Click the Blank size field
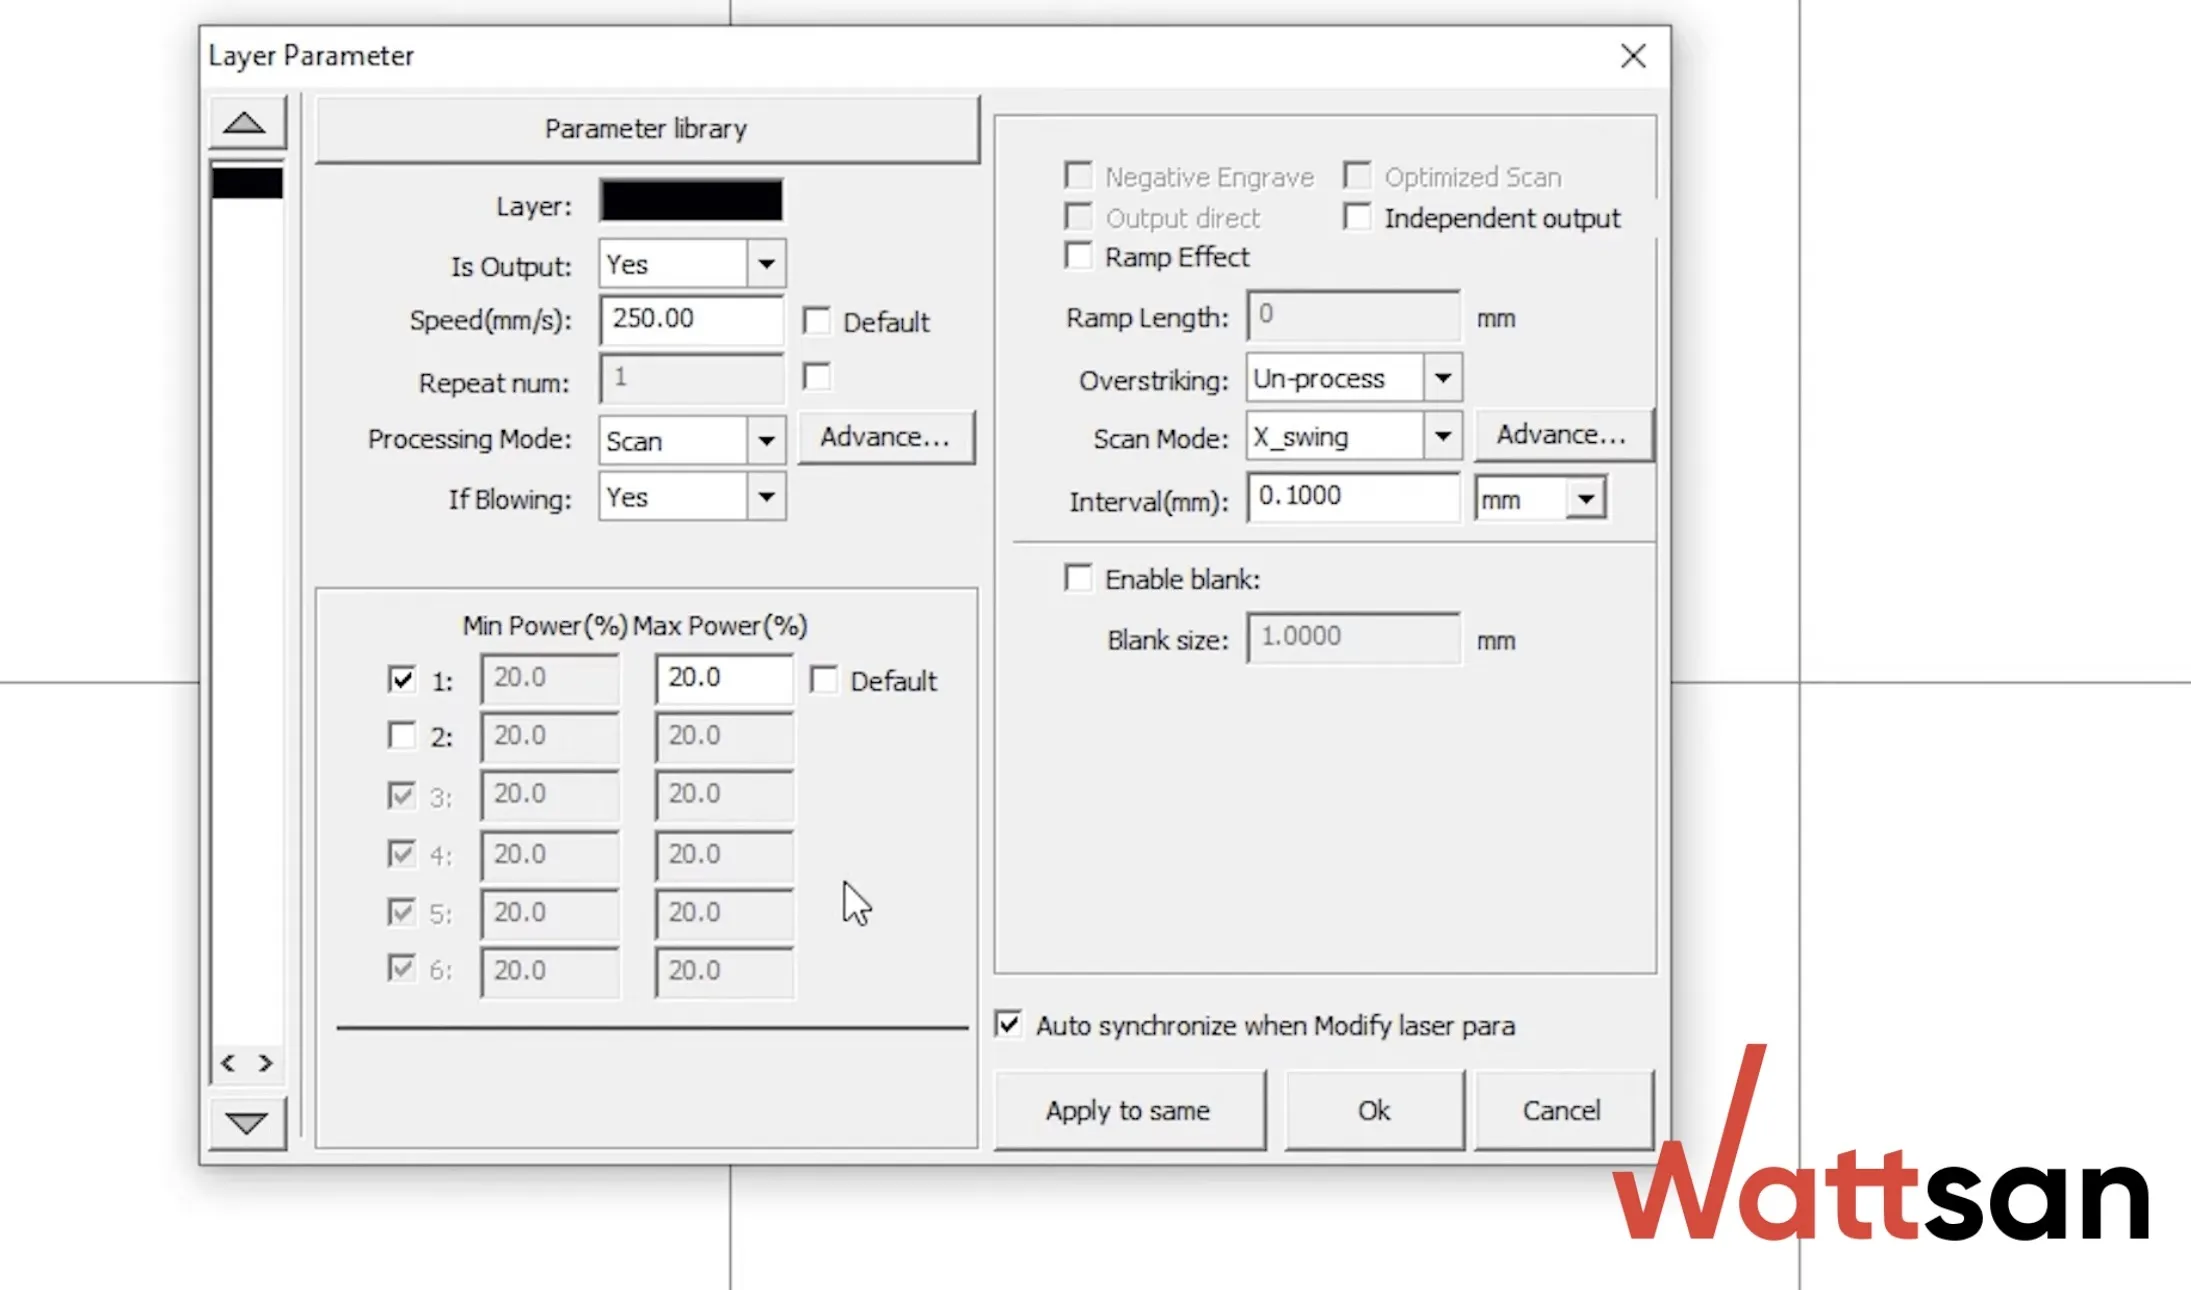Viewport: 2191px width, 1290px height. click(1353, 637)
